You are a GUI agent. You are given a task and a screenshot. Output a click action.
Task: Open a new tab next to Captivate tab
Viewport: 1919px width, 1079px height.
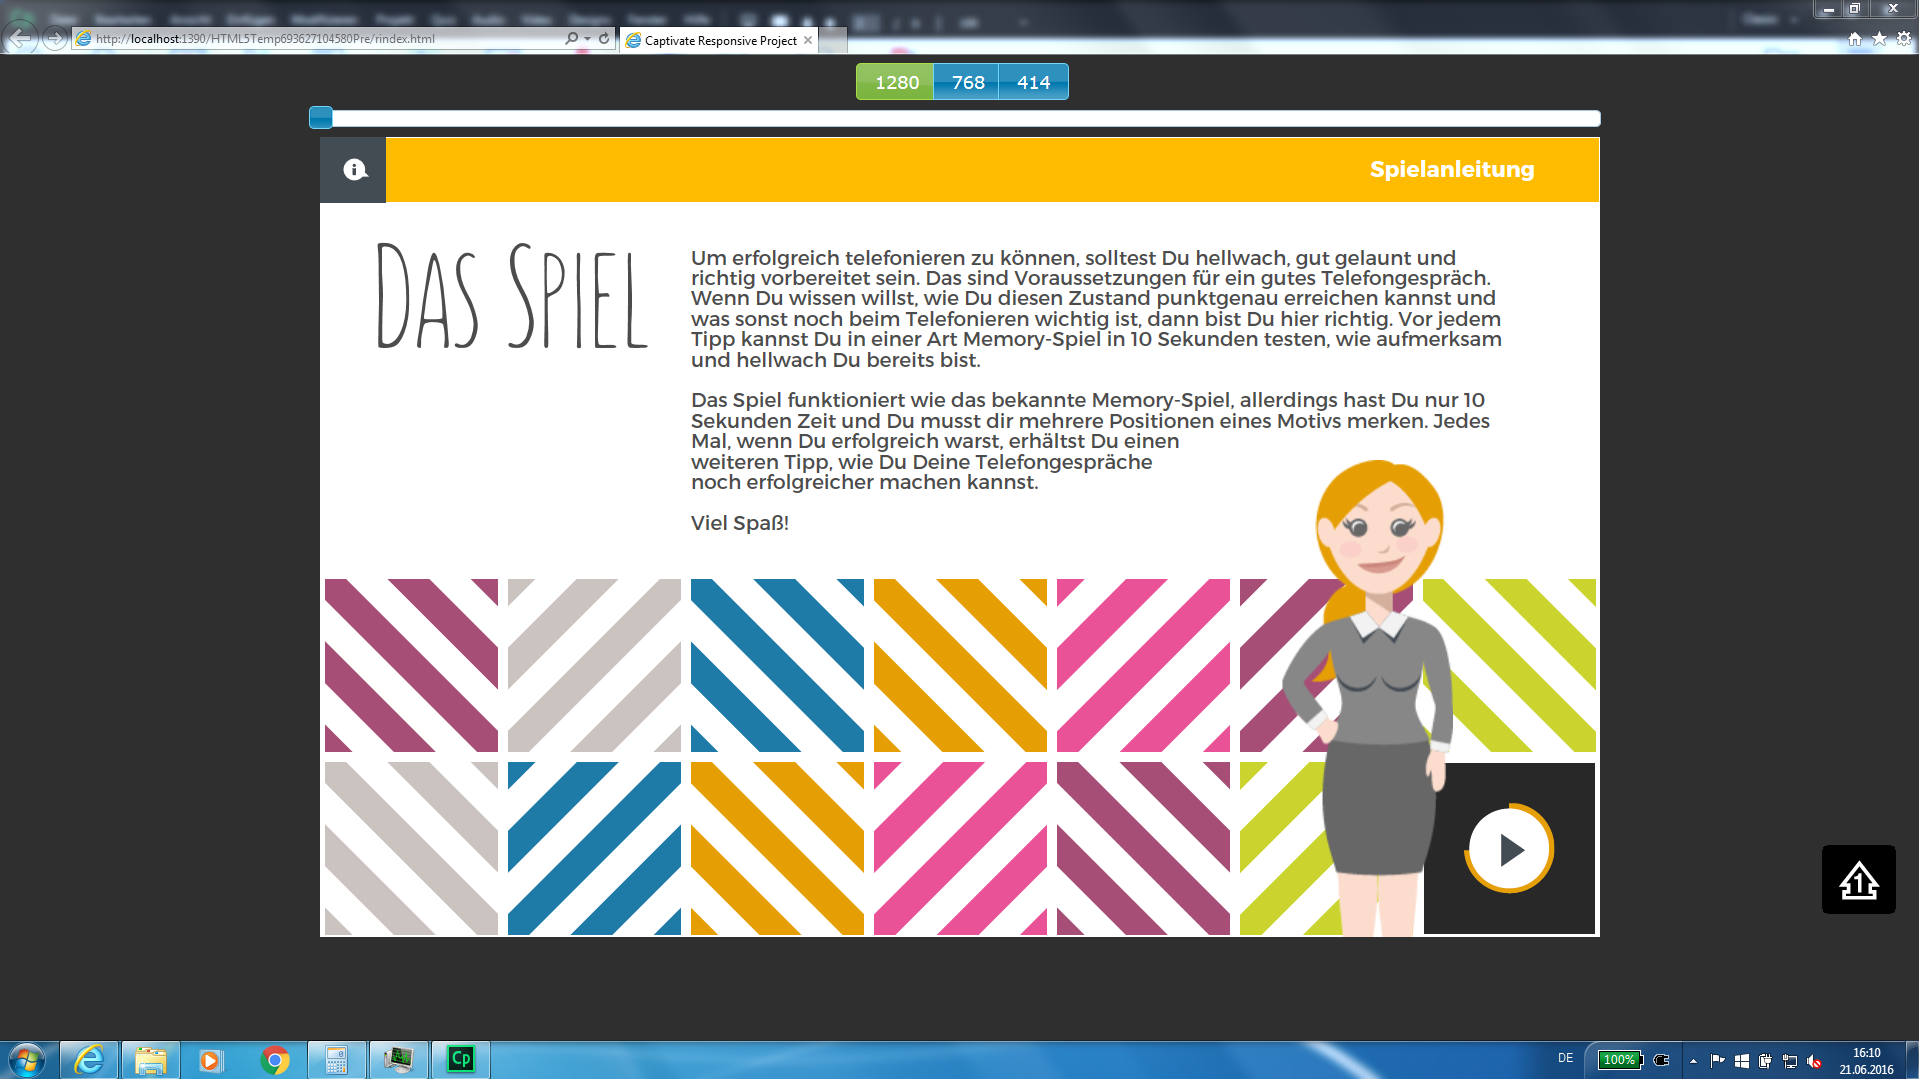(833, 40)
